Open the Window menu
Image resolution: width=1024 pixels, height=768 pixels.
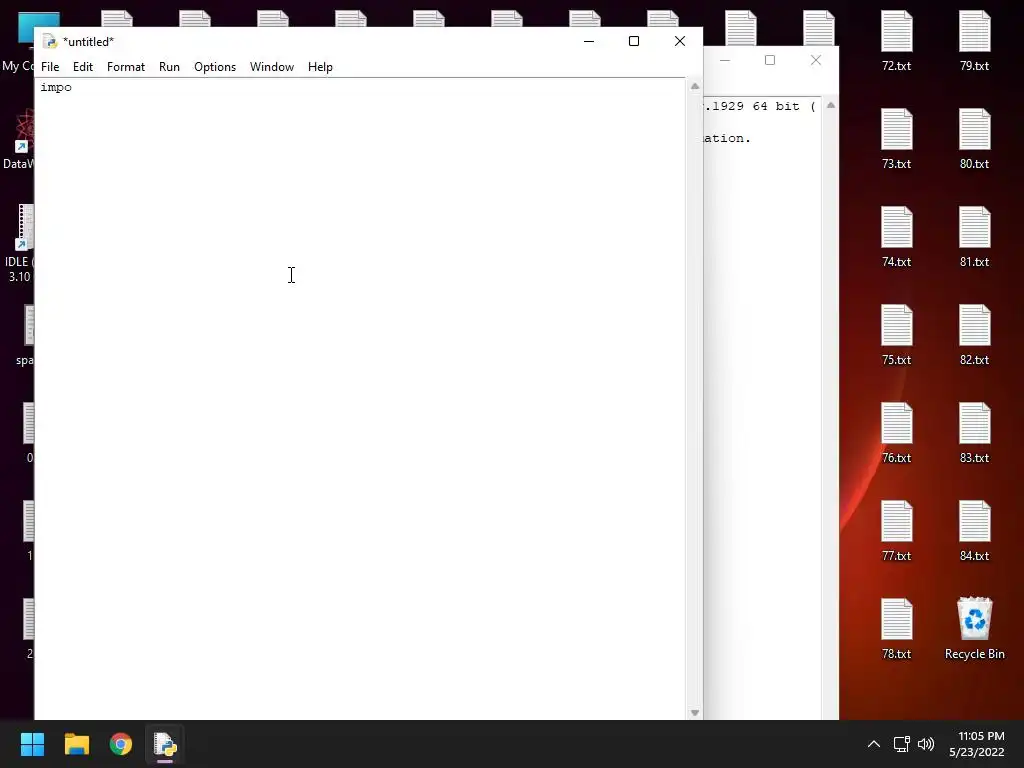click(x=272, y=67)
